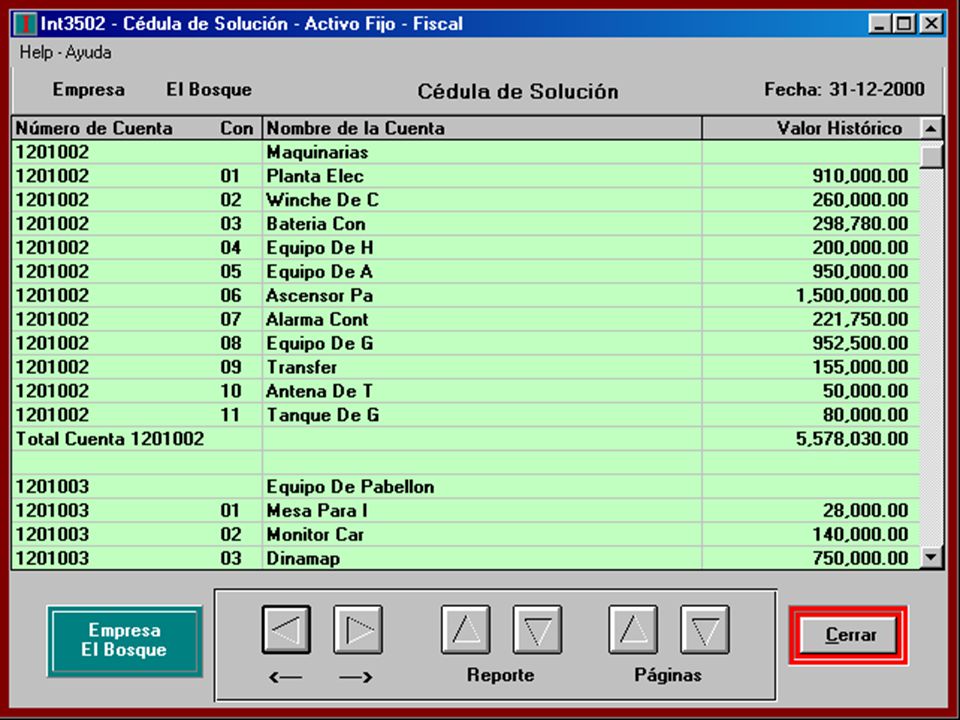Click the Fecha: 31-12-2000 label
Screen dimensions: 960x720
click(844, 89)
